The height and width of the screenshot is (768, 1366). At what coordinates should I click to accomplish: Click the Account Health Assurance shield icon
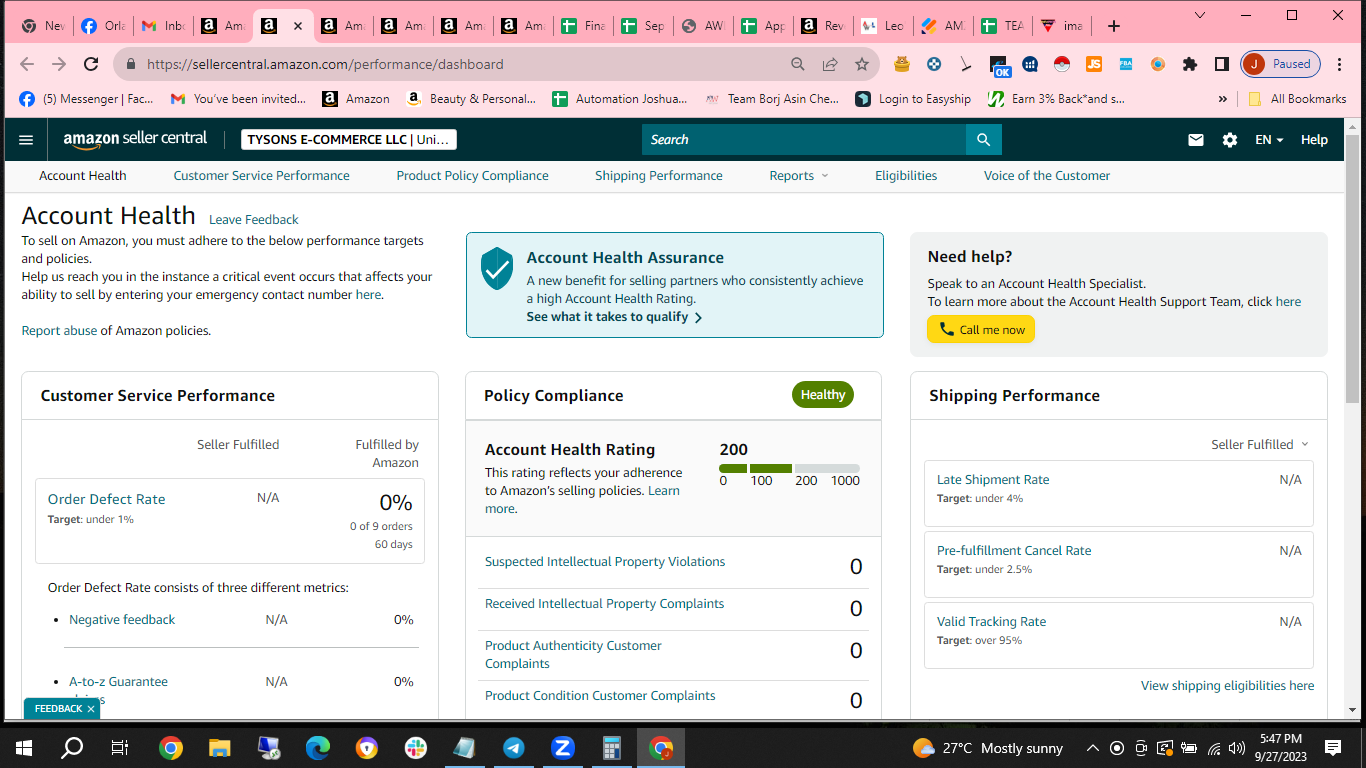pos(497,268)
